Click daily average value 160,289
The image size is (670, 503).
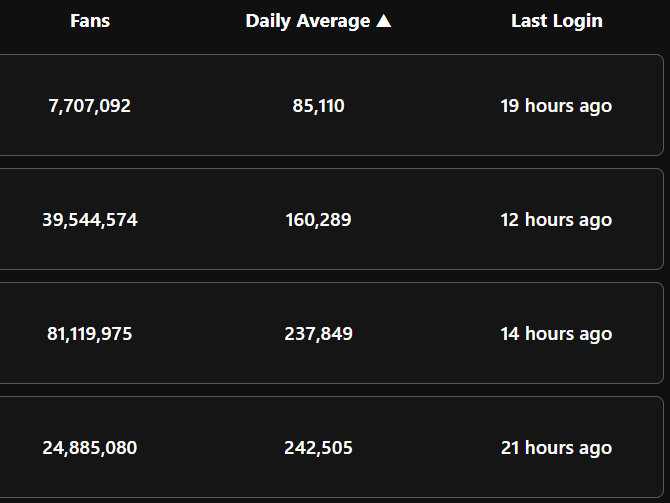pos(318,220)
